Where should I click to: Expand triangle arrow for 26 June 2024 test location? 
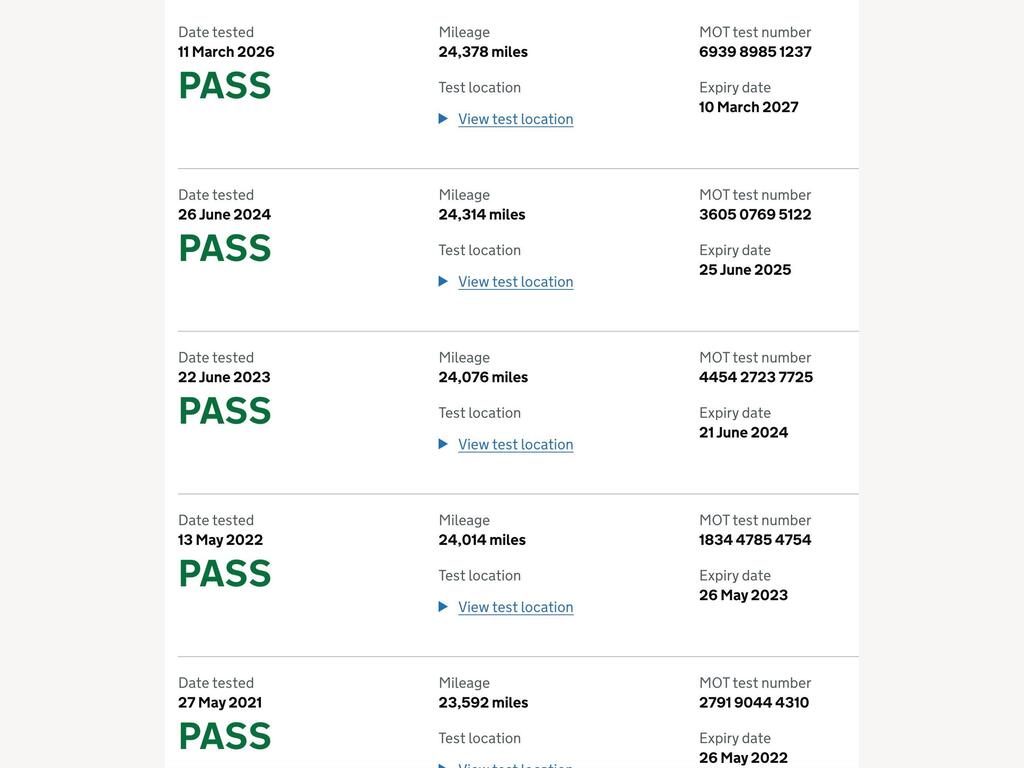point(443,281)
